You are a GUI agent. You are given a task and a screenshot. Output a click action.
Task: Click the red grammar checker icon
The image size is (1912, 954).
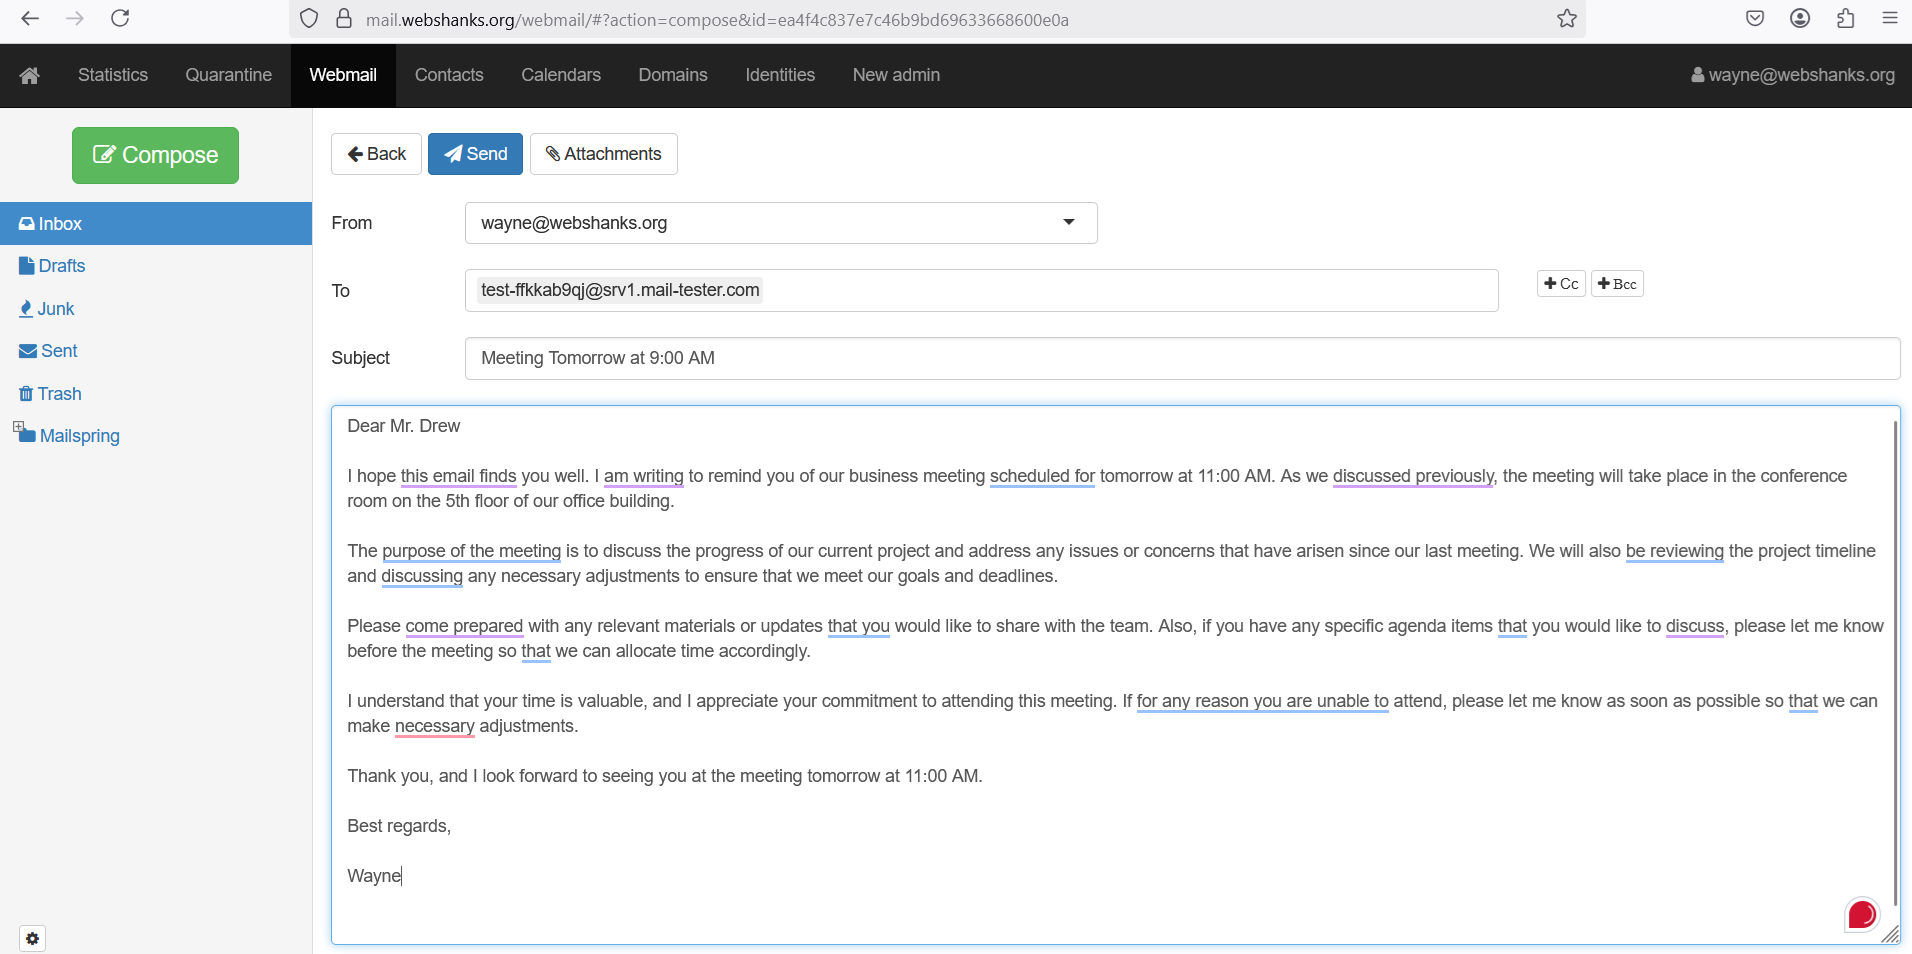[x=1862, y=914]
